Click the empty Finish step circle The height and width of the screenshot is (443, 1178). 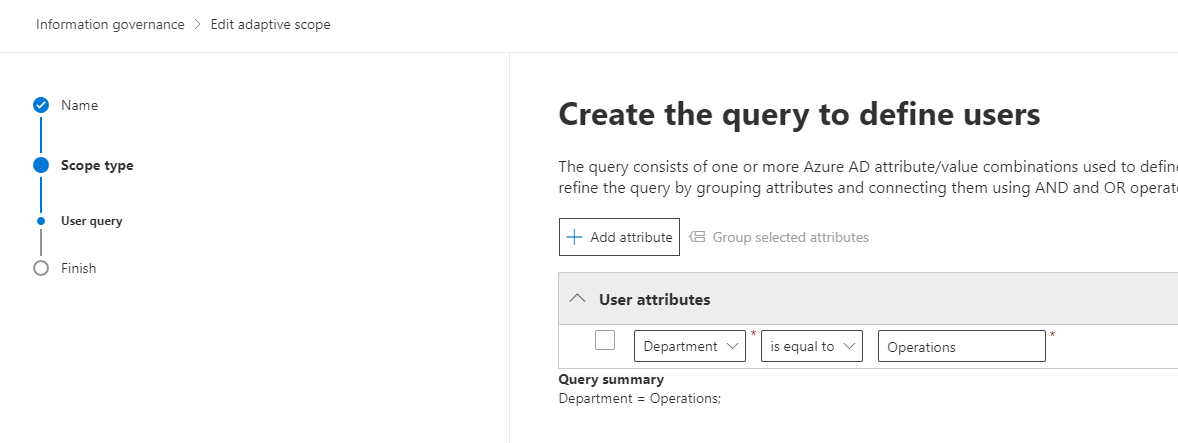41,268
